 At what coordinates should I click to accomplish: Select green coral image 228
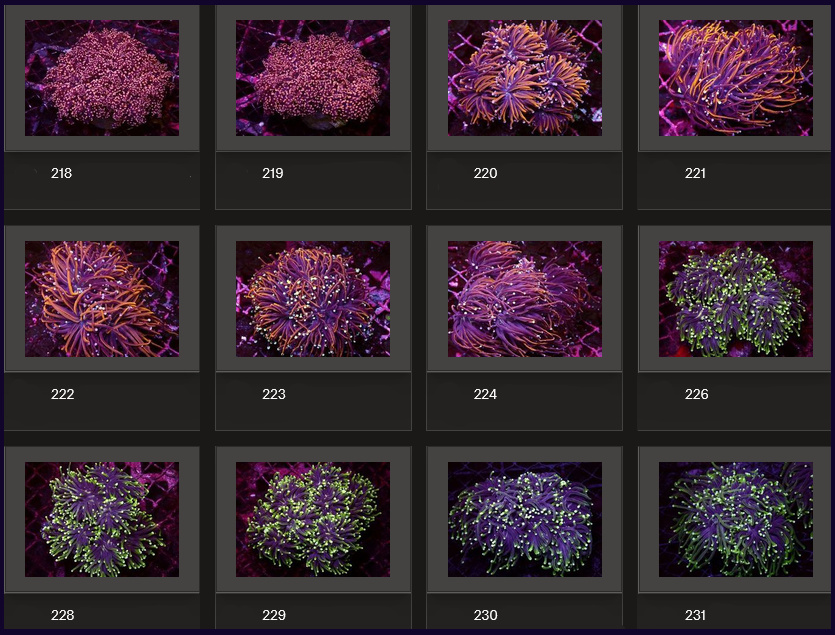pyautogui.click(x=102, y=519)
